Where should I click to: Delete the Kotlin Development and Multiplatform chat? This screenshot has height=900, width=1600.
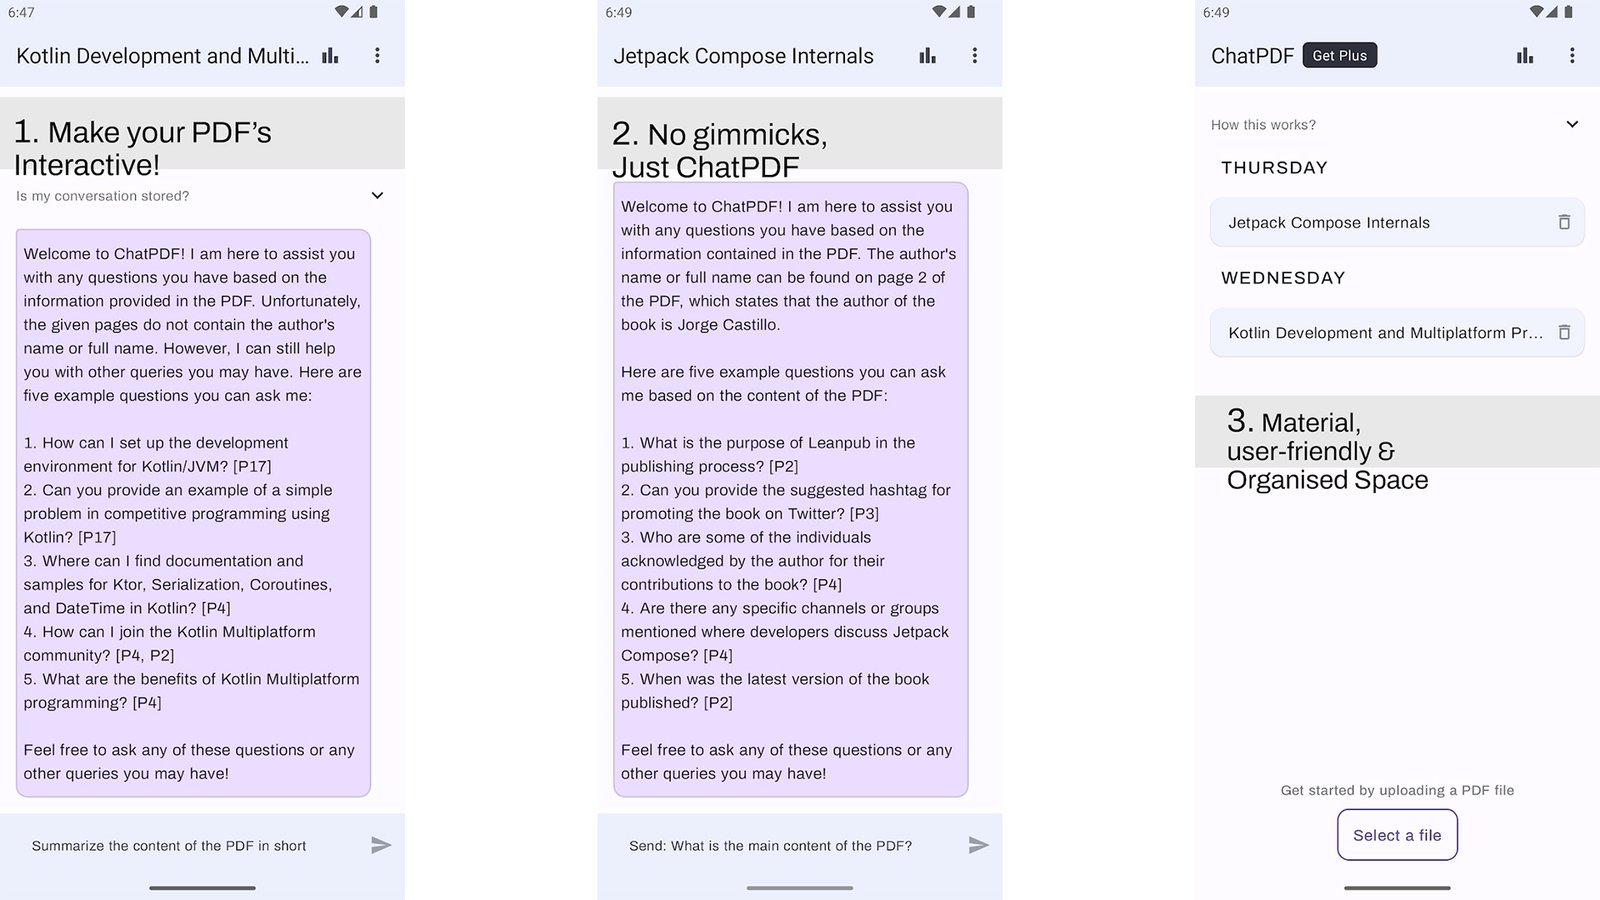tap(1564, 332)
